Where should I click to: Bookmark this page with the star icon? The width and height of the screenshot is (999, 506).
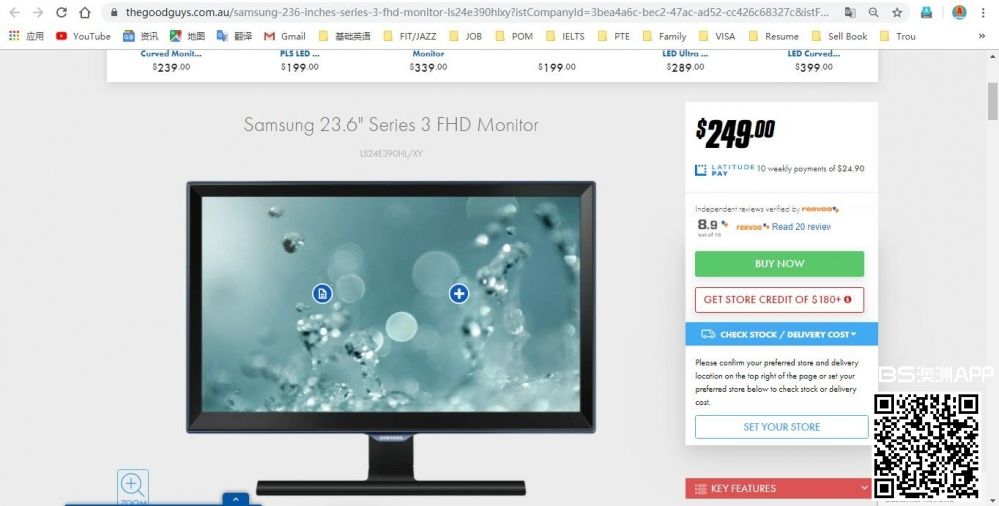[897, 12]
